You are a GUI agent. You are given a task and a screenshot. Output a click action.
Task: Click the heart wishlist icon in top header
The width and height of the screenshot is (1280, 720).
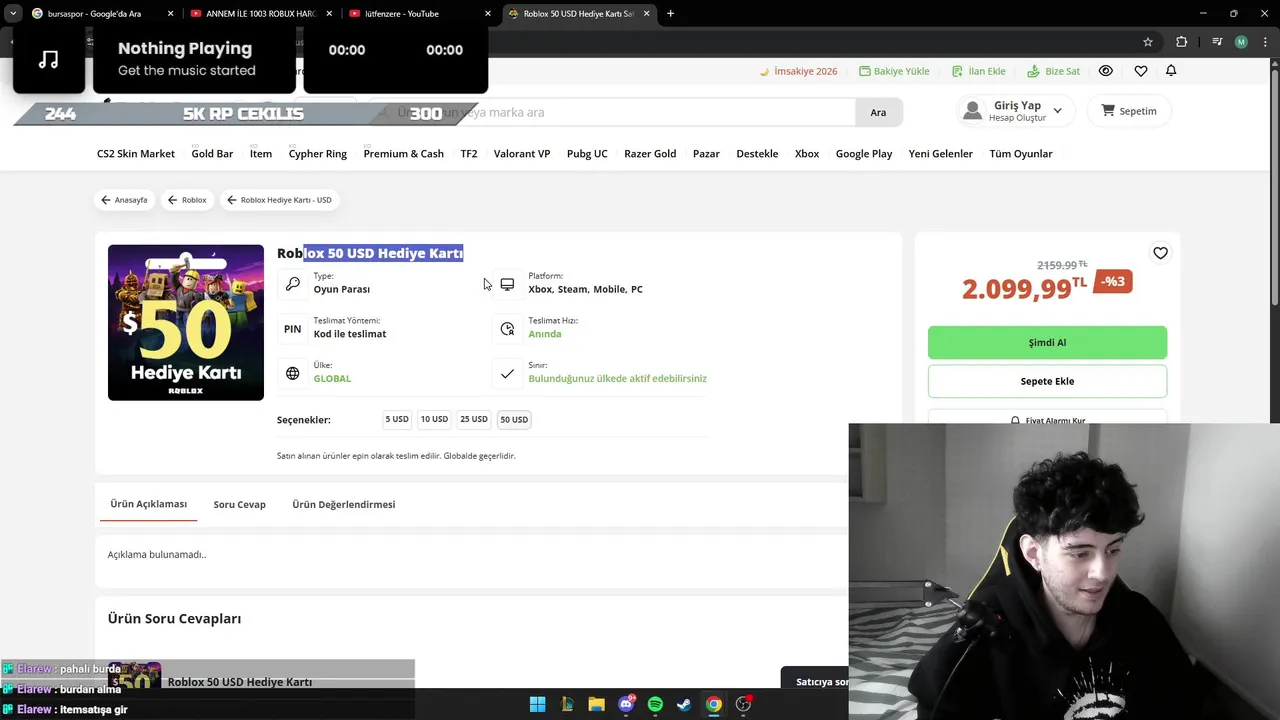1141,71
